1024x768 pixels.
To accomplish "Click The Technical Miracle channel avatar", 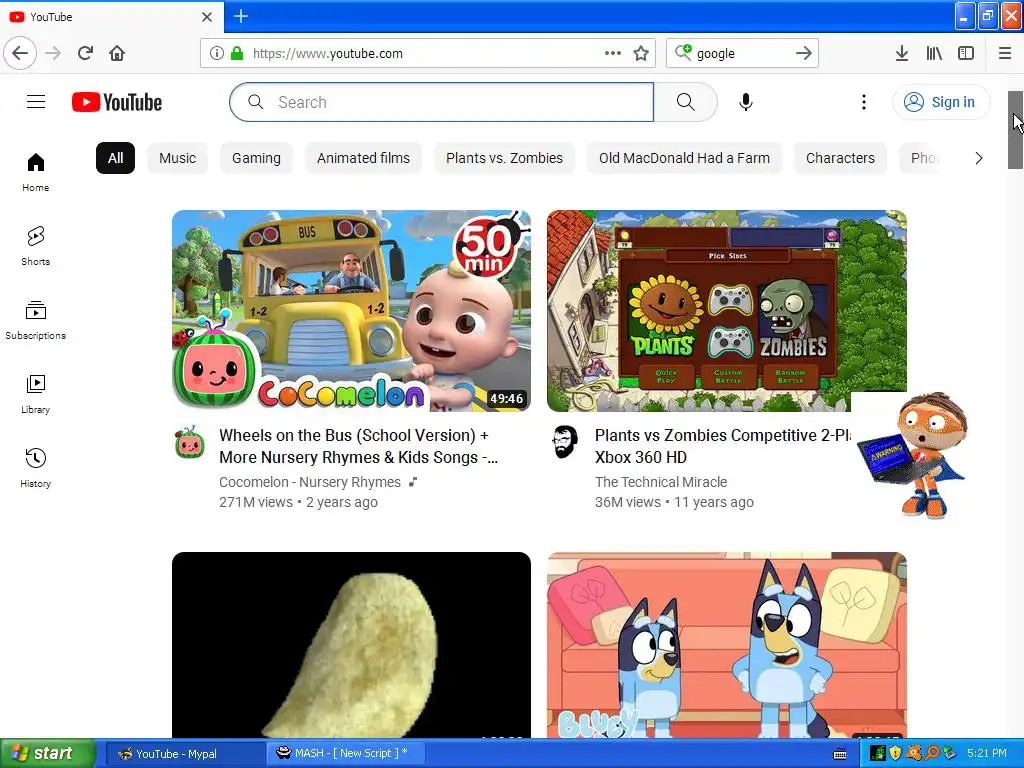I will (565, 442).
